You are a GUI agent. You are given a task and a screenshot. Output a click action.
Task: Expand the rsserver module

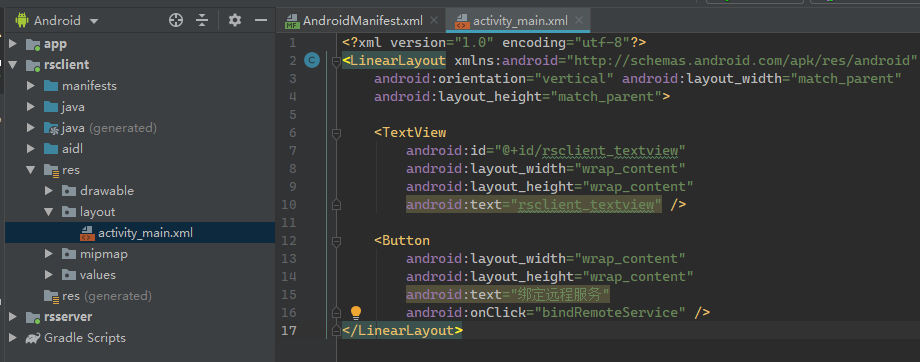(x=13, y=317)
